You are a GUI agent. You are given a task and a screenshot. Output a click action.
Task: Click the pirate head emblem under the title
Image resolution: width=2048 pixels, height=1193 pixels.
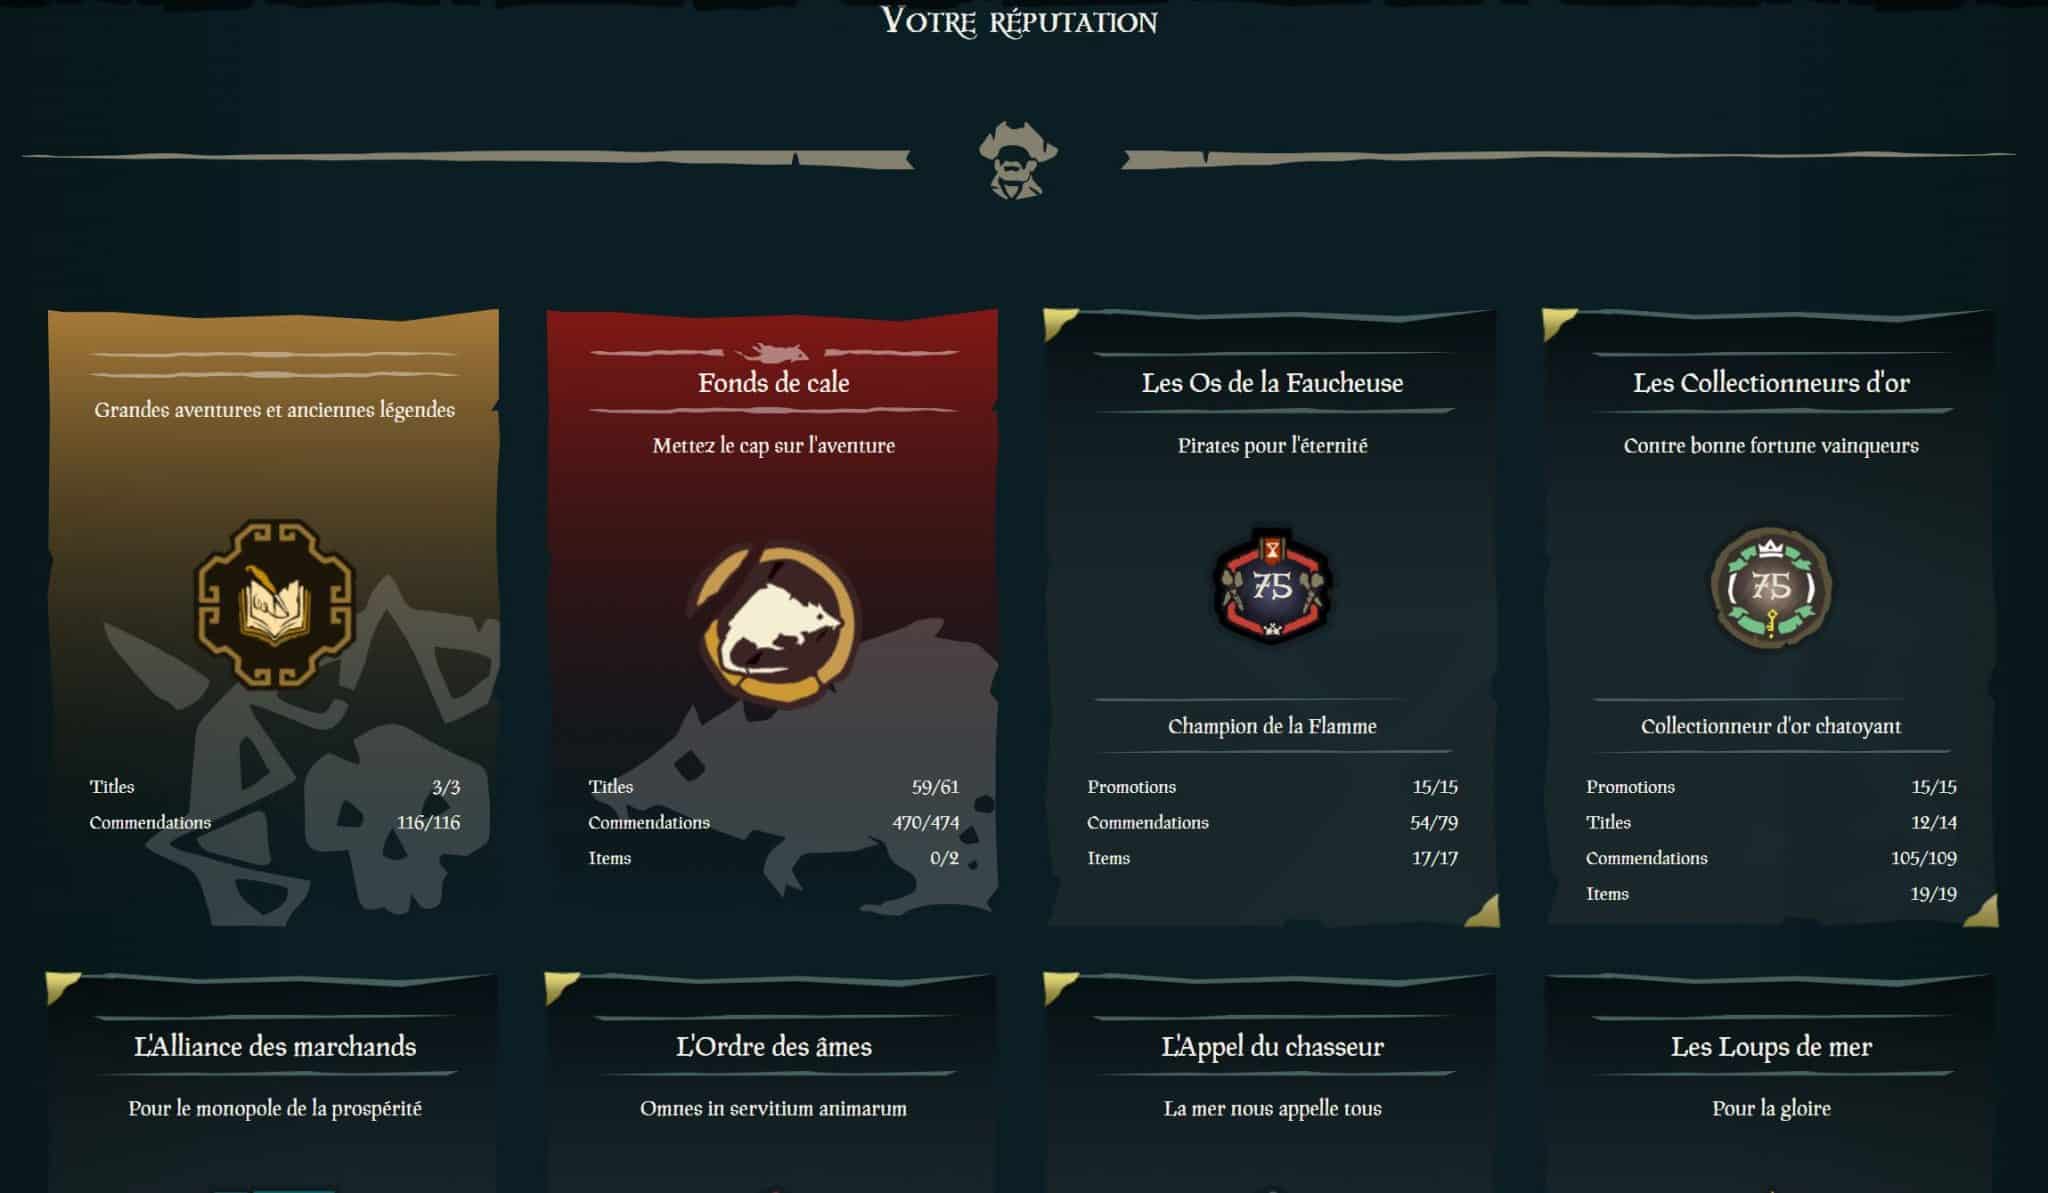(x=1018, y=160)
